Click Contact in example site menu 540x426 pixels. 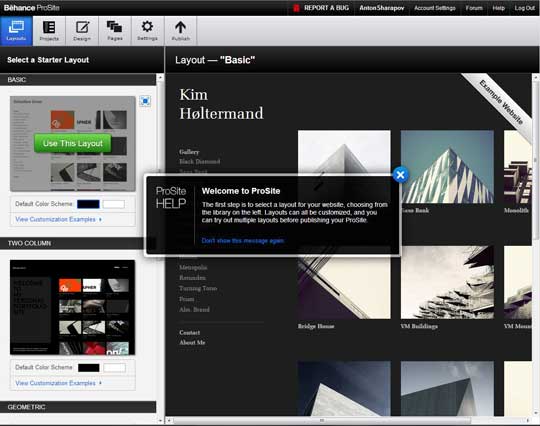click(189, 332)
